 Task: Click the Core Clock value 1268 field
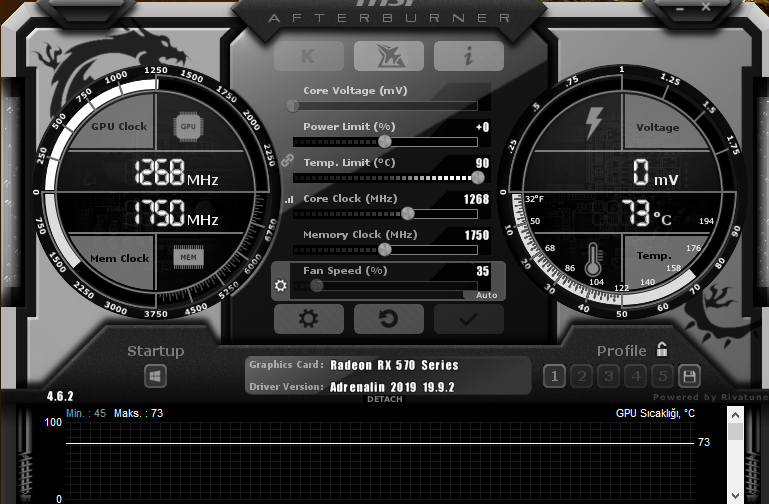[x=476, y=199]
